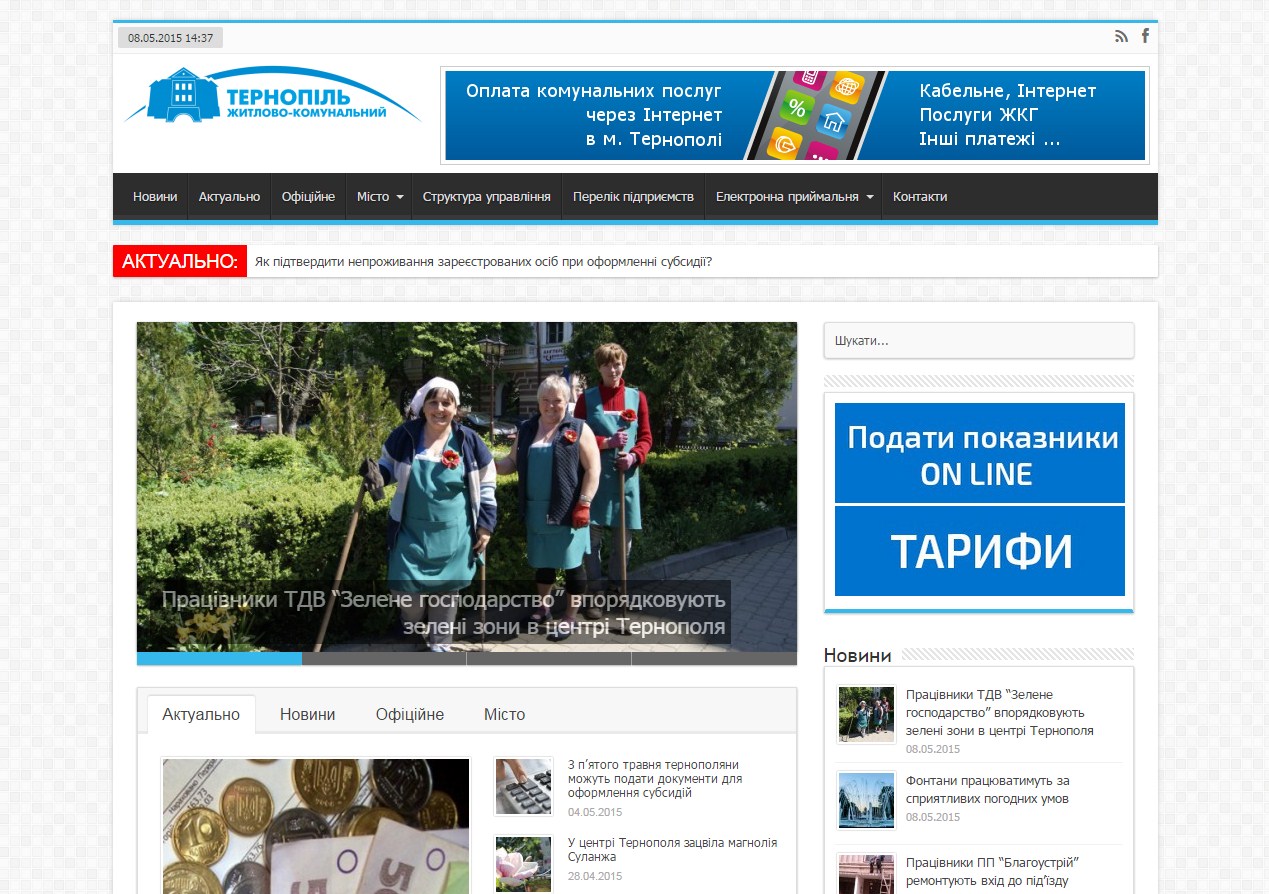The height and width of the screenshot is (894, 1269).
Task: Open the magnolia flower thumbnail
Action: click(x=523, y=864)
